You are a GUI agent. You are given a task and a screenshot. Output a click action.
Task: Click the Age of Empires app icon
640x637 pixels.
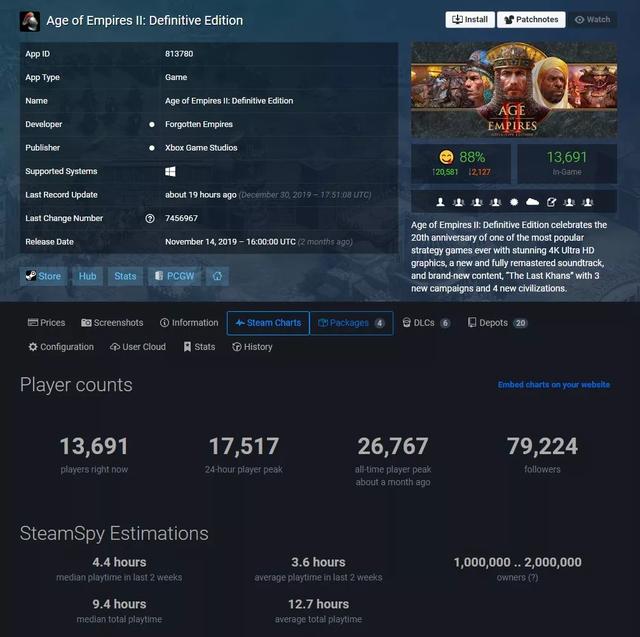coord(30,21)
